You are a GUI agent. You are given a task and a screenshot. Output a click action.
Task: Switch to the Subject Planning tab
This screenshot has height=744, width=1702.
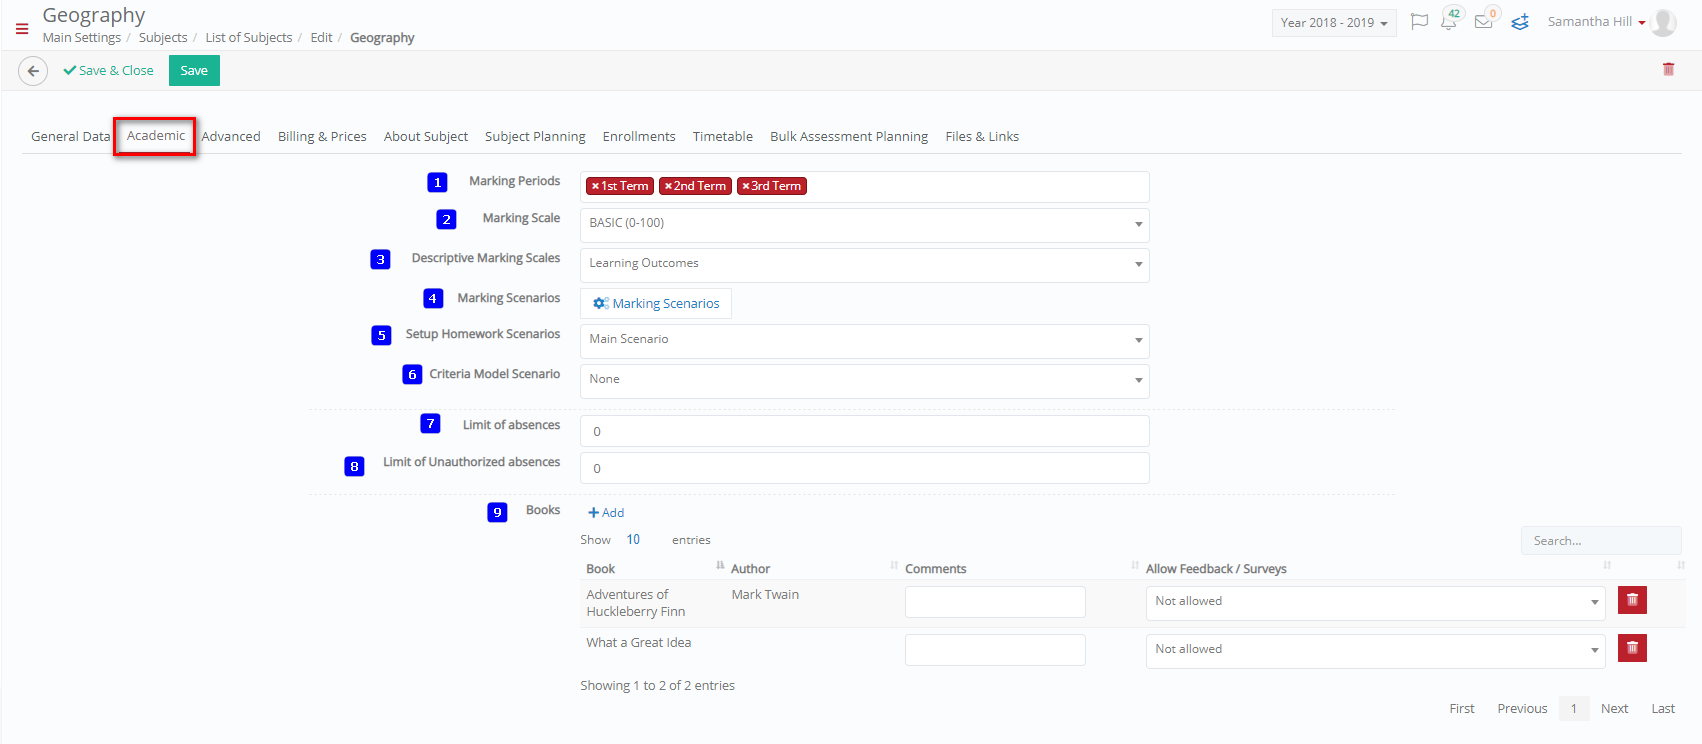[535, 136]
